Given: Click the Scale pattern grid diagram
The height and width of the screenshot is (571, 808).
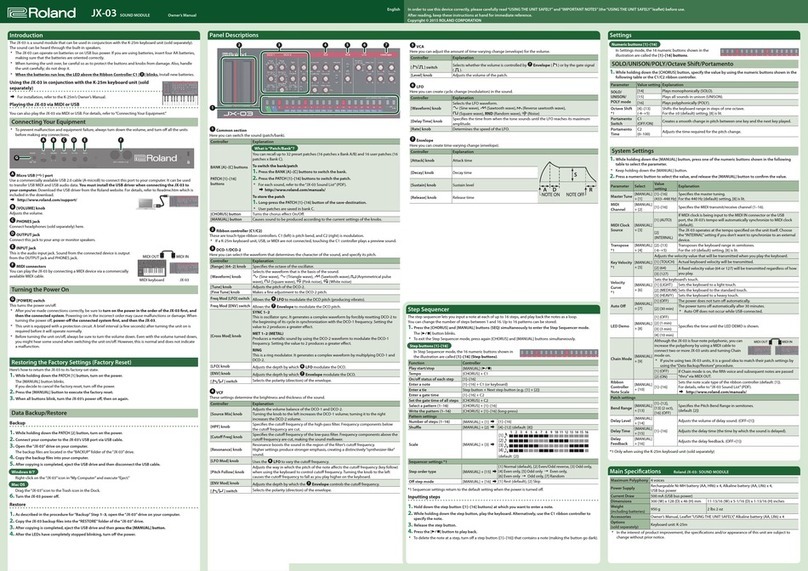Looking at the screenshot, I should 543,444.
